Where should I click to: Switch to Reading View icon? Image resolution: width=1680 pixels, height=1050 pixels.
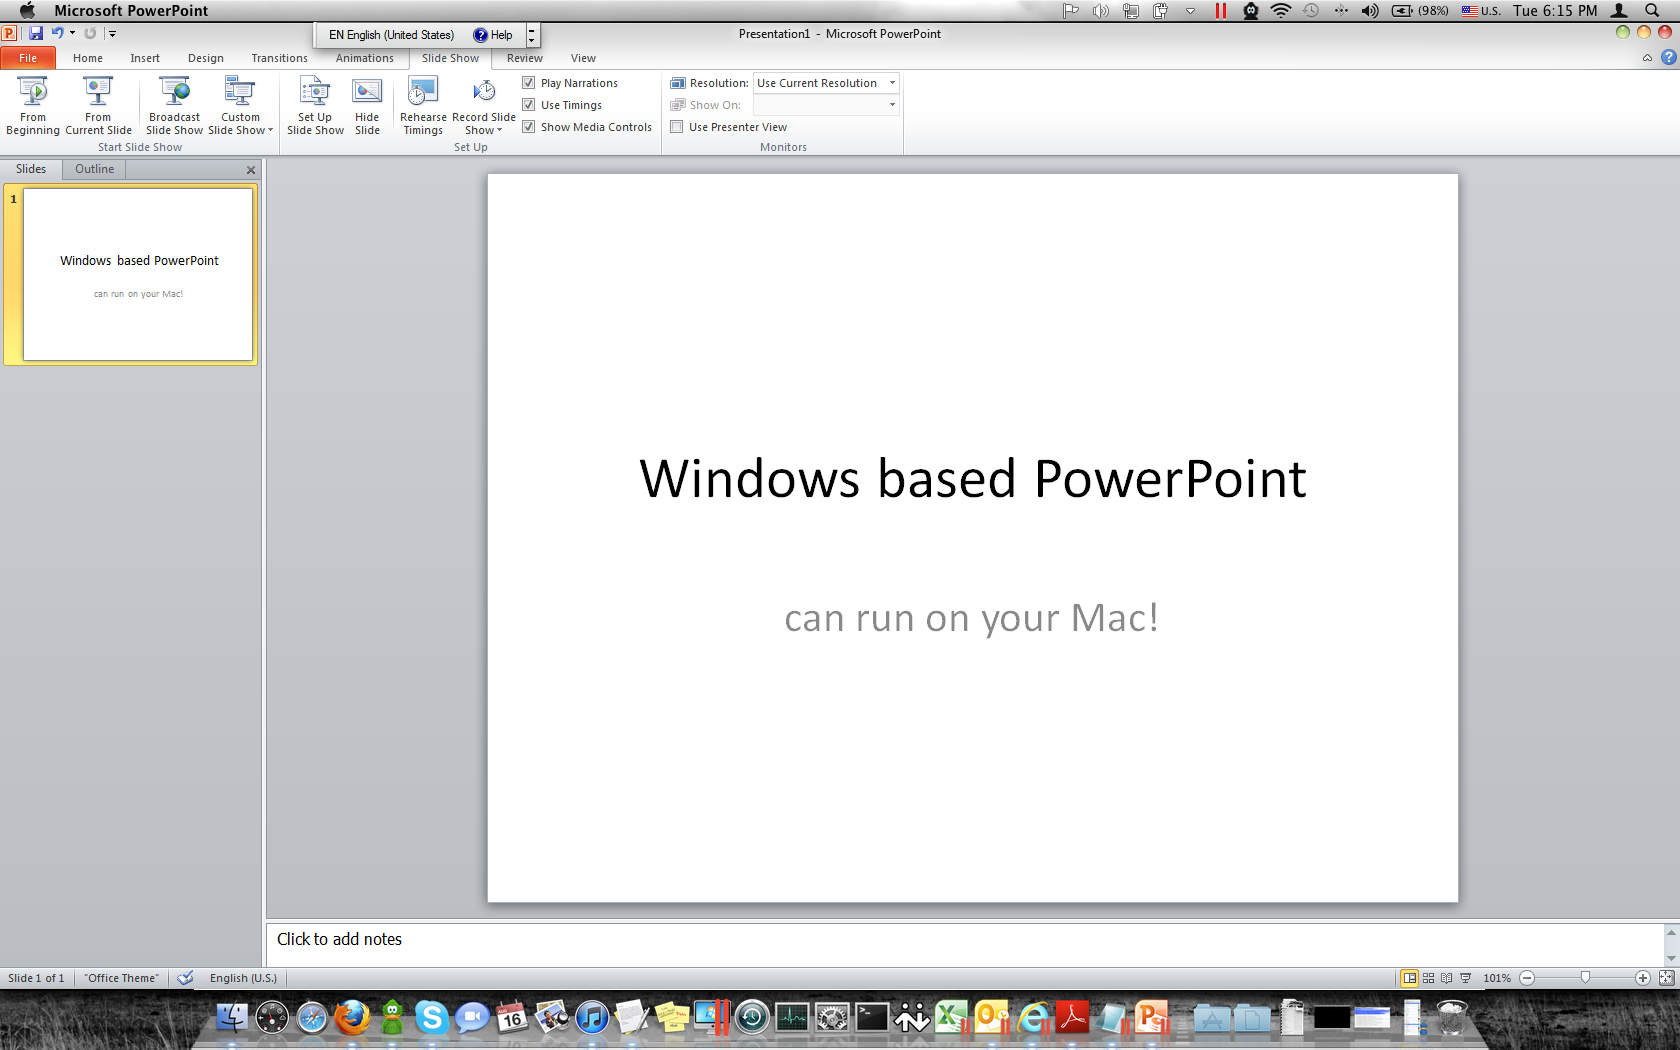(x=1446, y=978)
